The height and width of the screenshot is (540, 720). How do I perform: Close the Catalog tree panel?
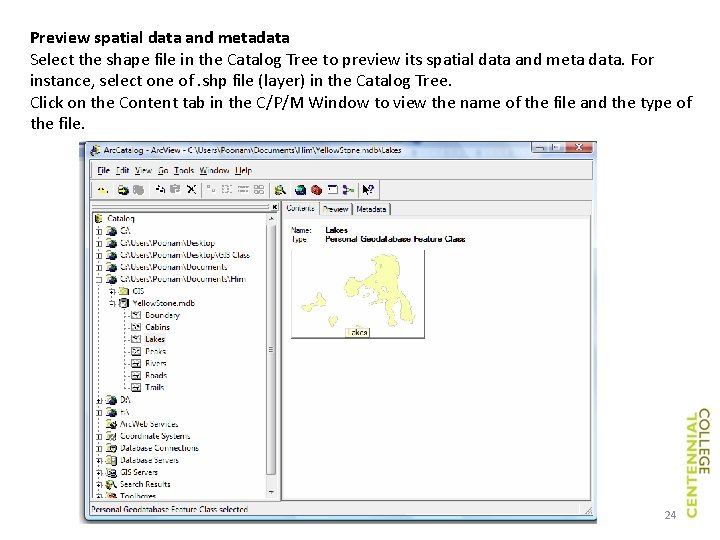(275, 207)
